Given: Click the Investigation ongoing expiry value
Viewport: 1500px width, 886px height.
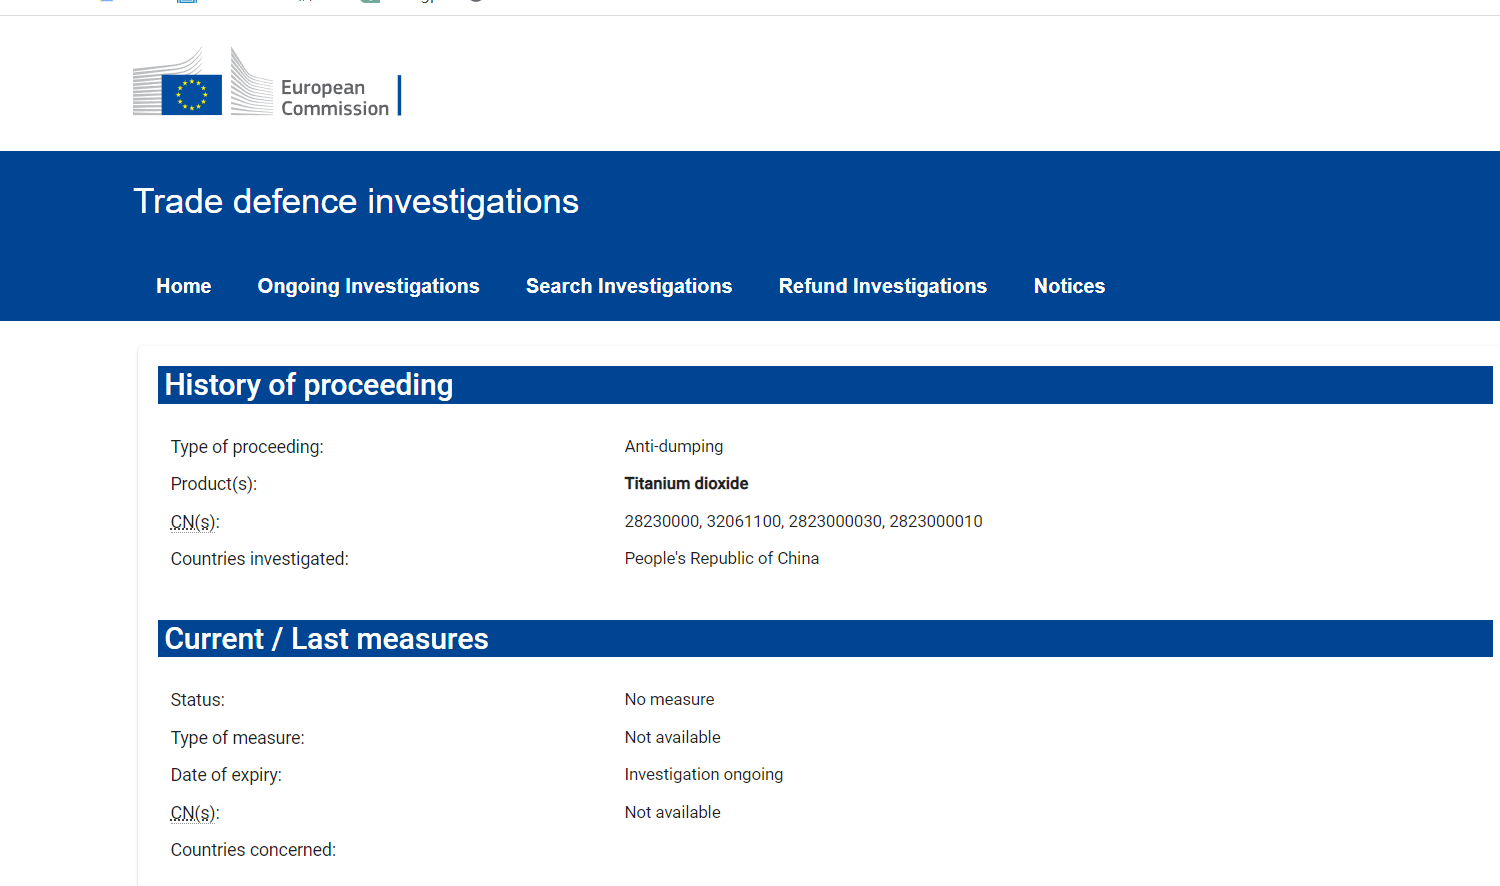Looking at the screenshot, I should pyautogui.click(x=703, y=775).
